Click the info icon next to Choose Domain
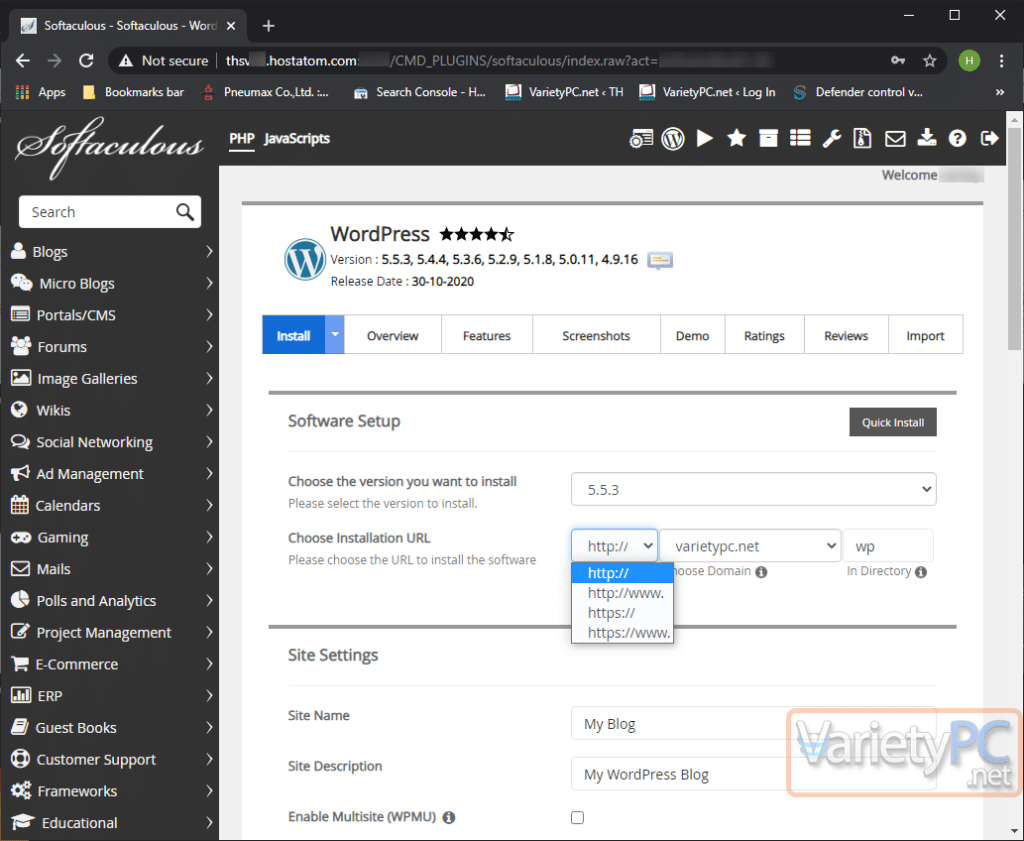The image size is (1024, 841). [761, 572]
